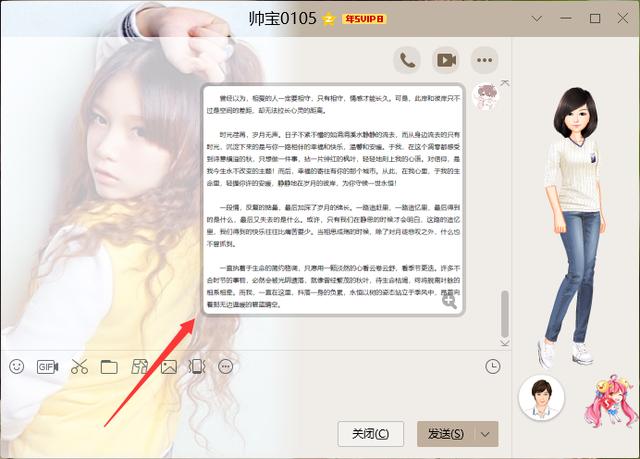Open more options with three-dots button at top
Image resolution: width=640 pixels, height=459 pixels.
484,60
